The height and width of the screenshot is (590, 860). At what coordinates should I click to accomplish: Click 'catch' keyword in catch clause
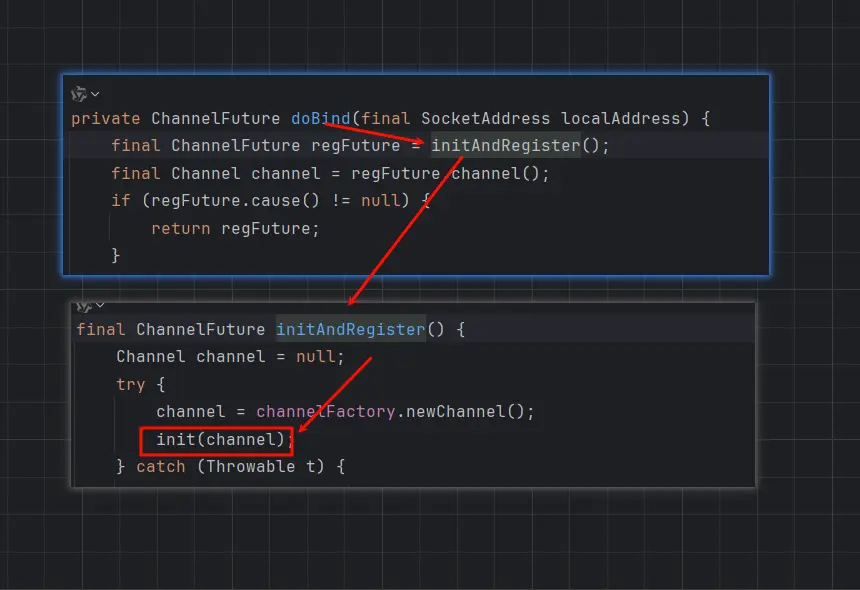tap(161, 466)
